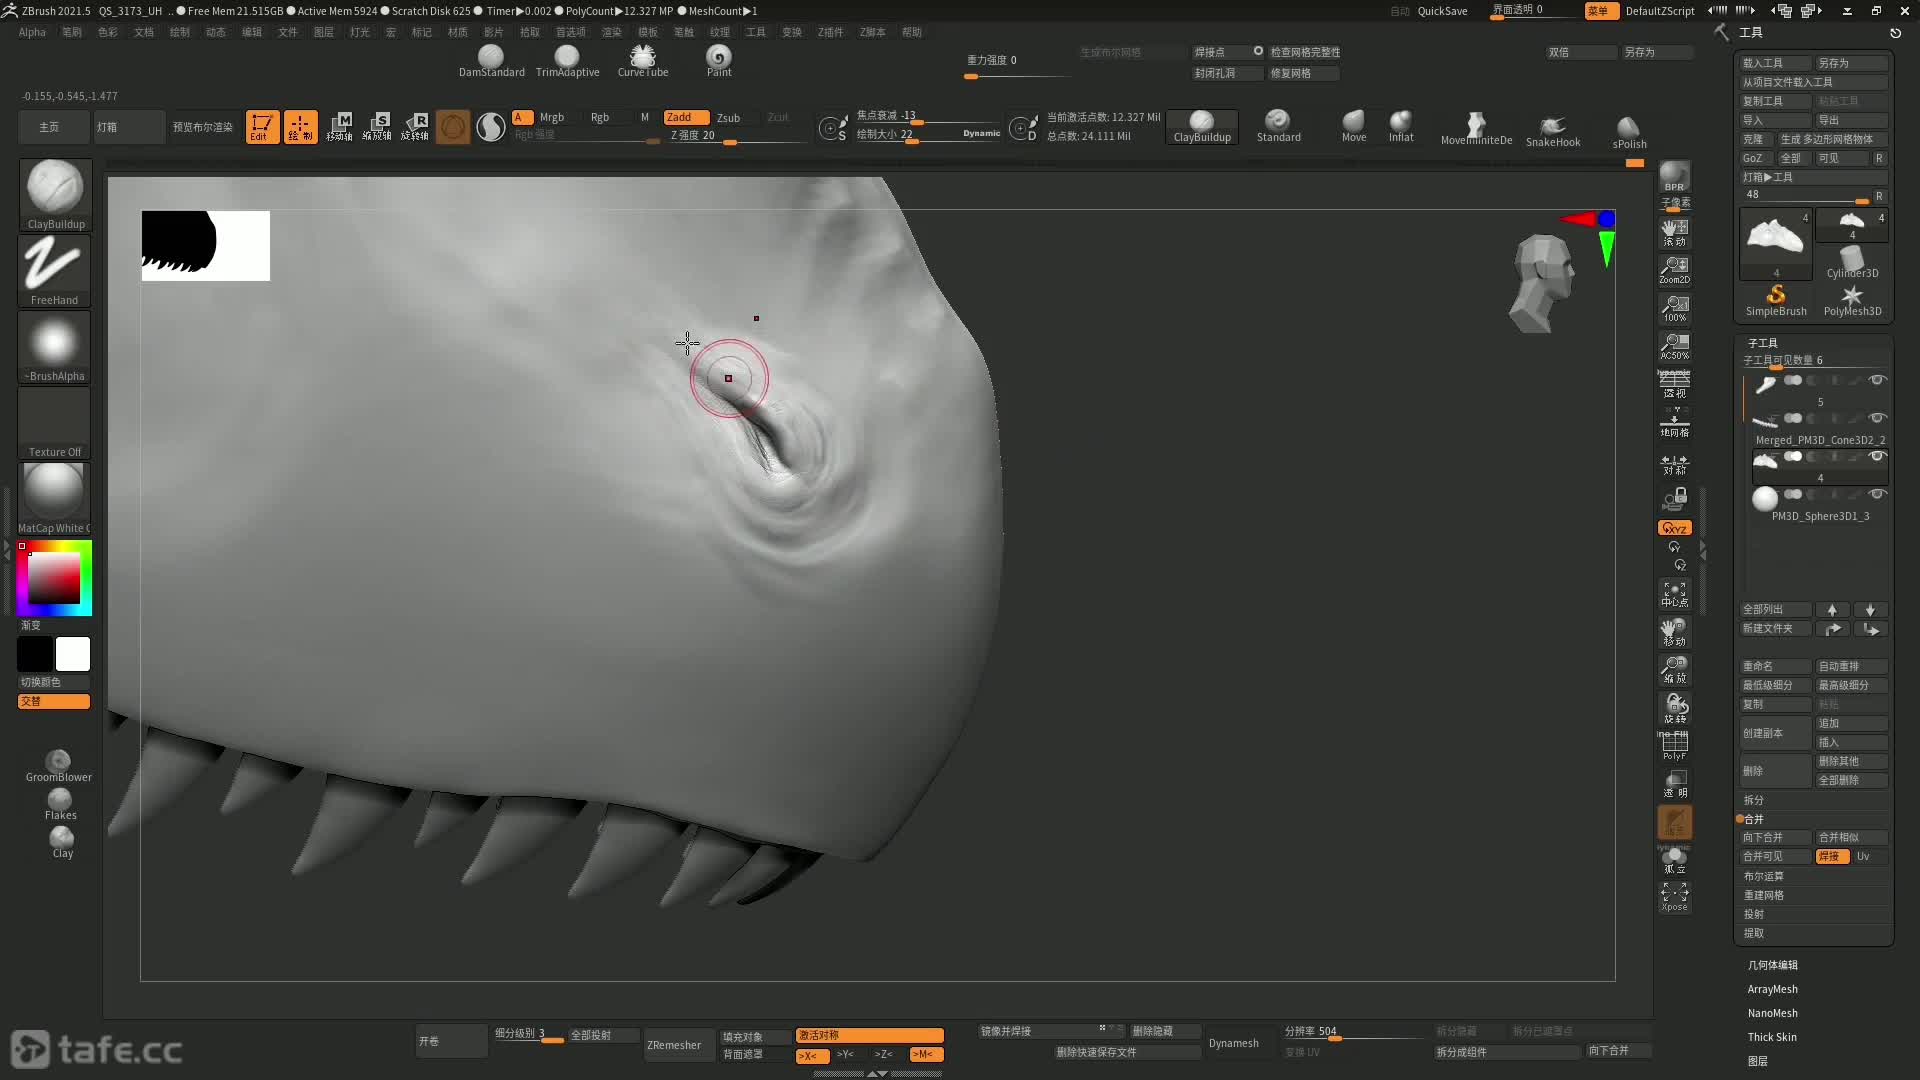Render with the BPR button
Image resolution: width=1920 pixels, height=1080 pixels.
click(1675, 177)
